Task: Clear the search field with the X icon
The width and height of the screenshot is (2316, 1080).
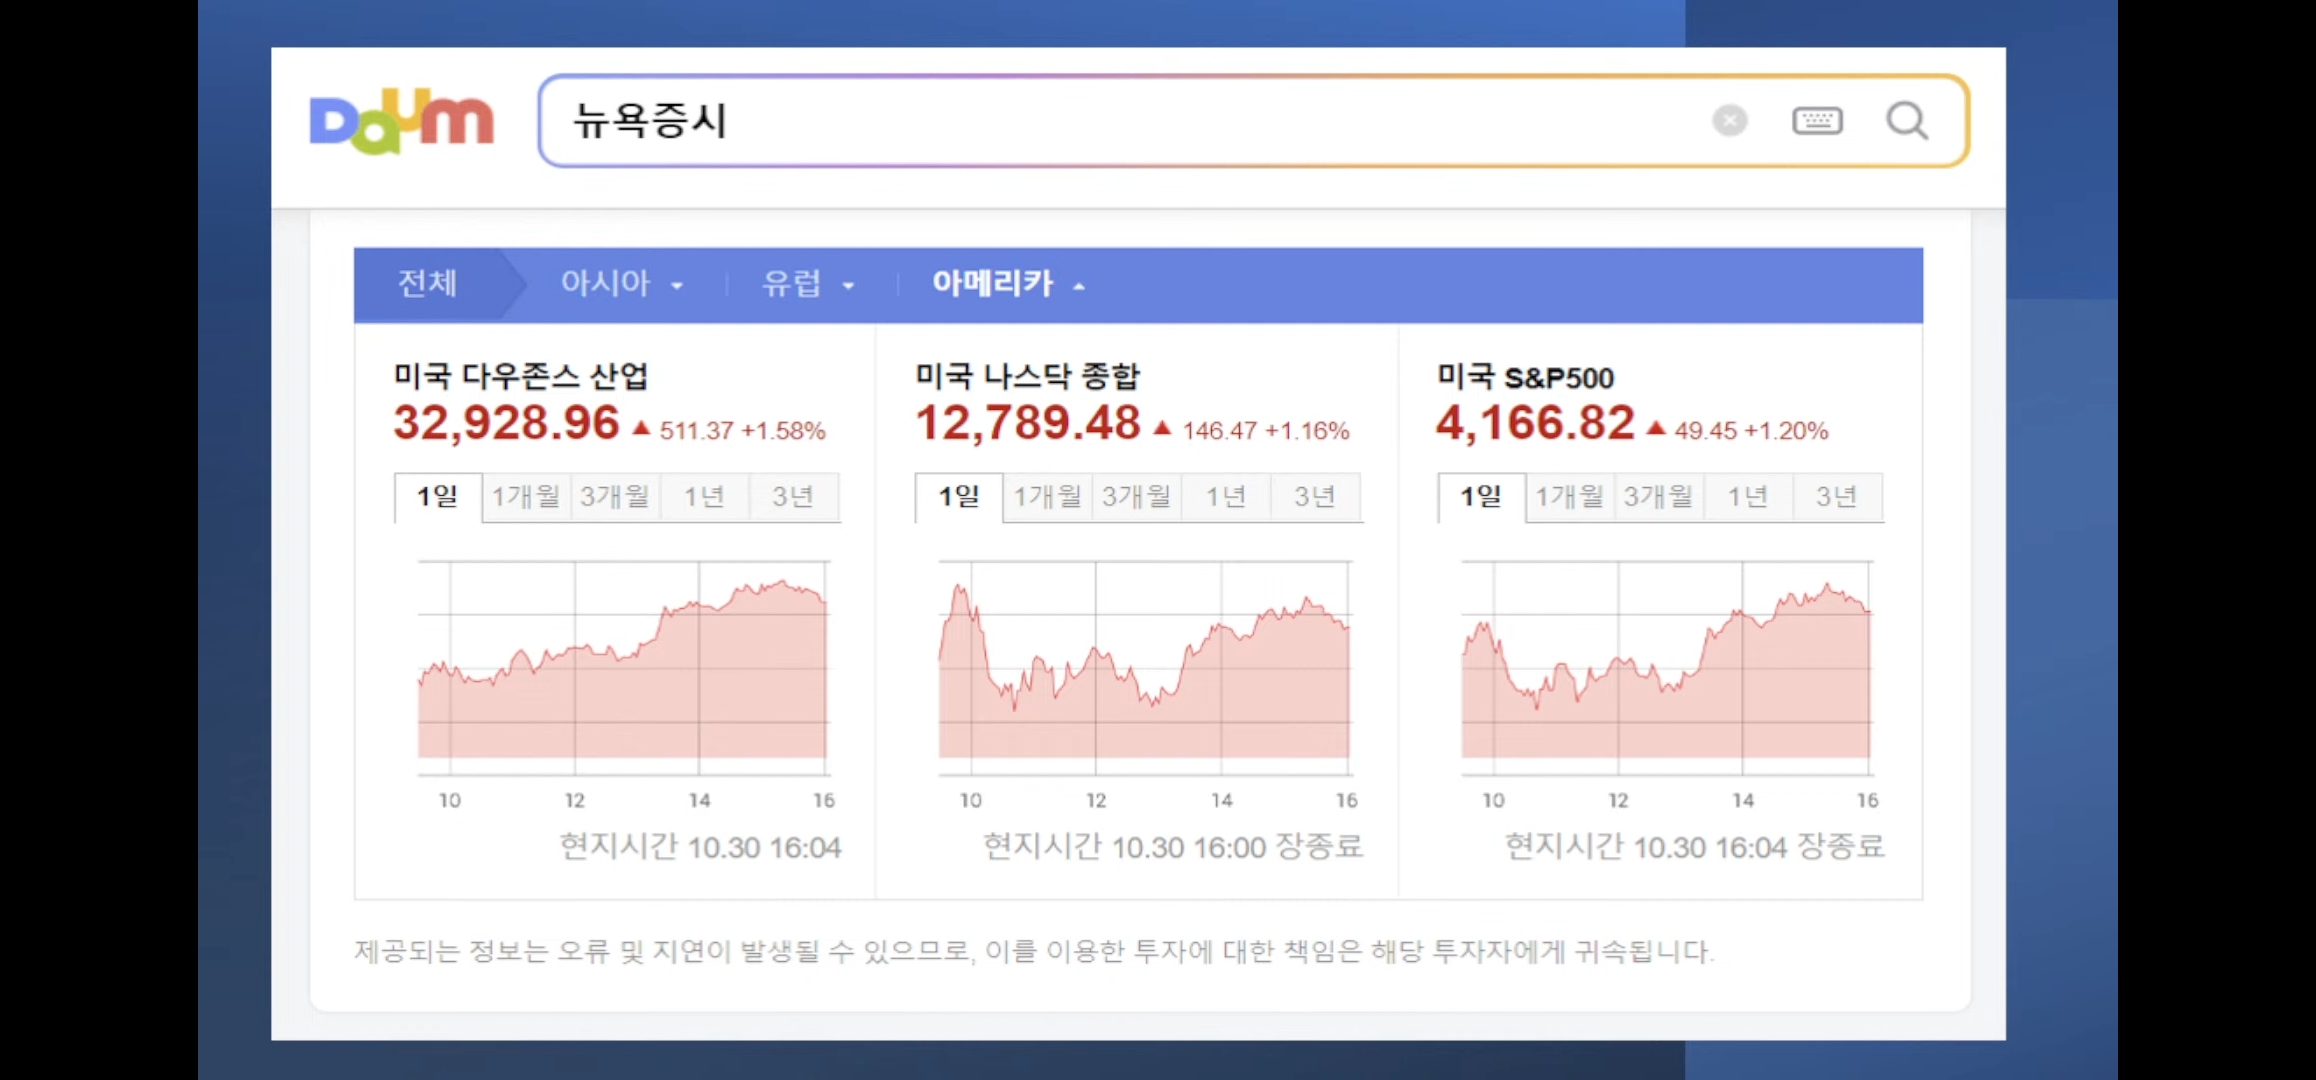Action: 1729,121
